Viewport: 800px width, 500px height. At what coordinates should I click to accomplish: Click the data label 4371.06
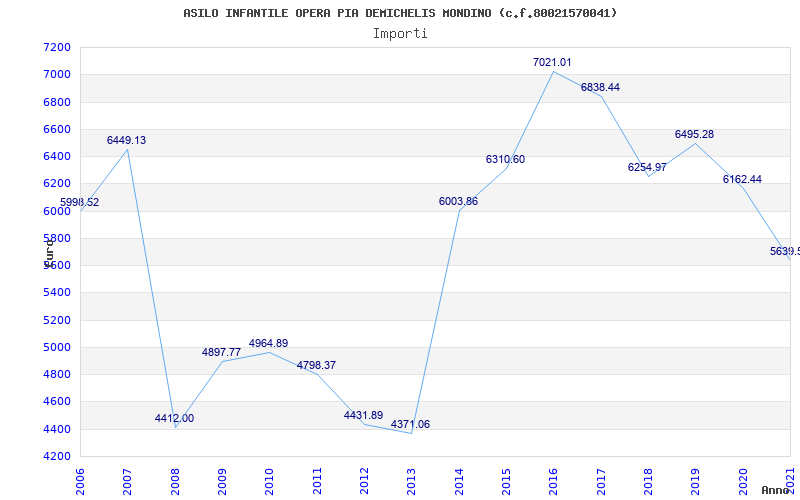point(411,424)
